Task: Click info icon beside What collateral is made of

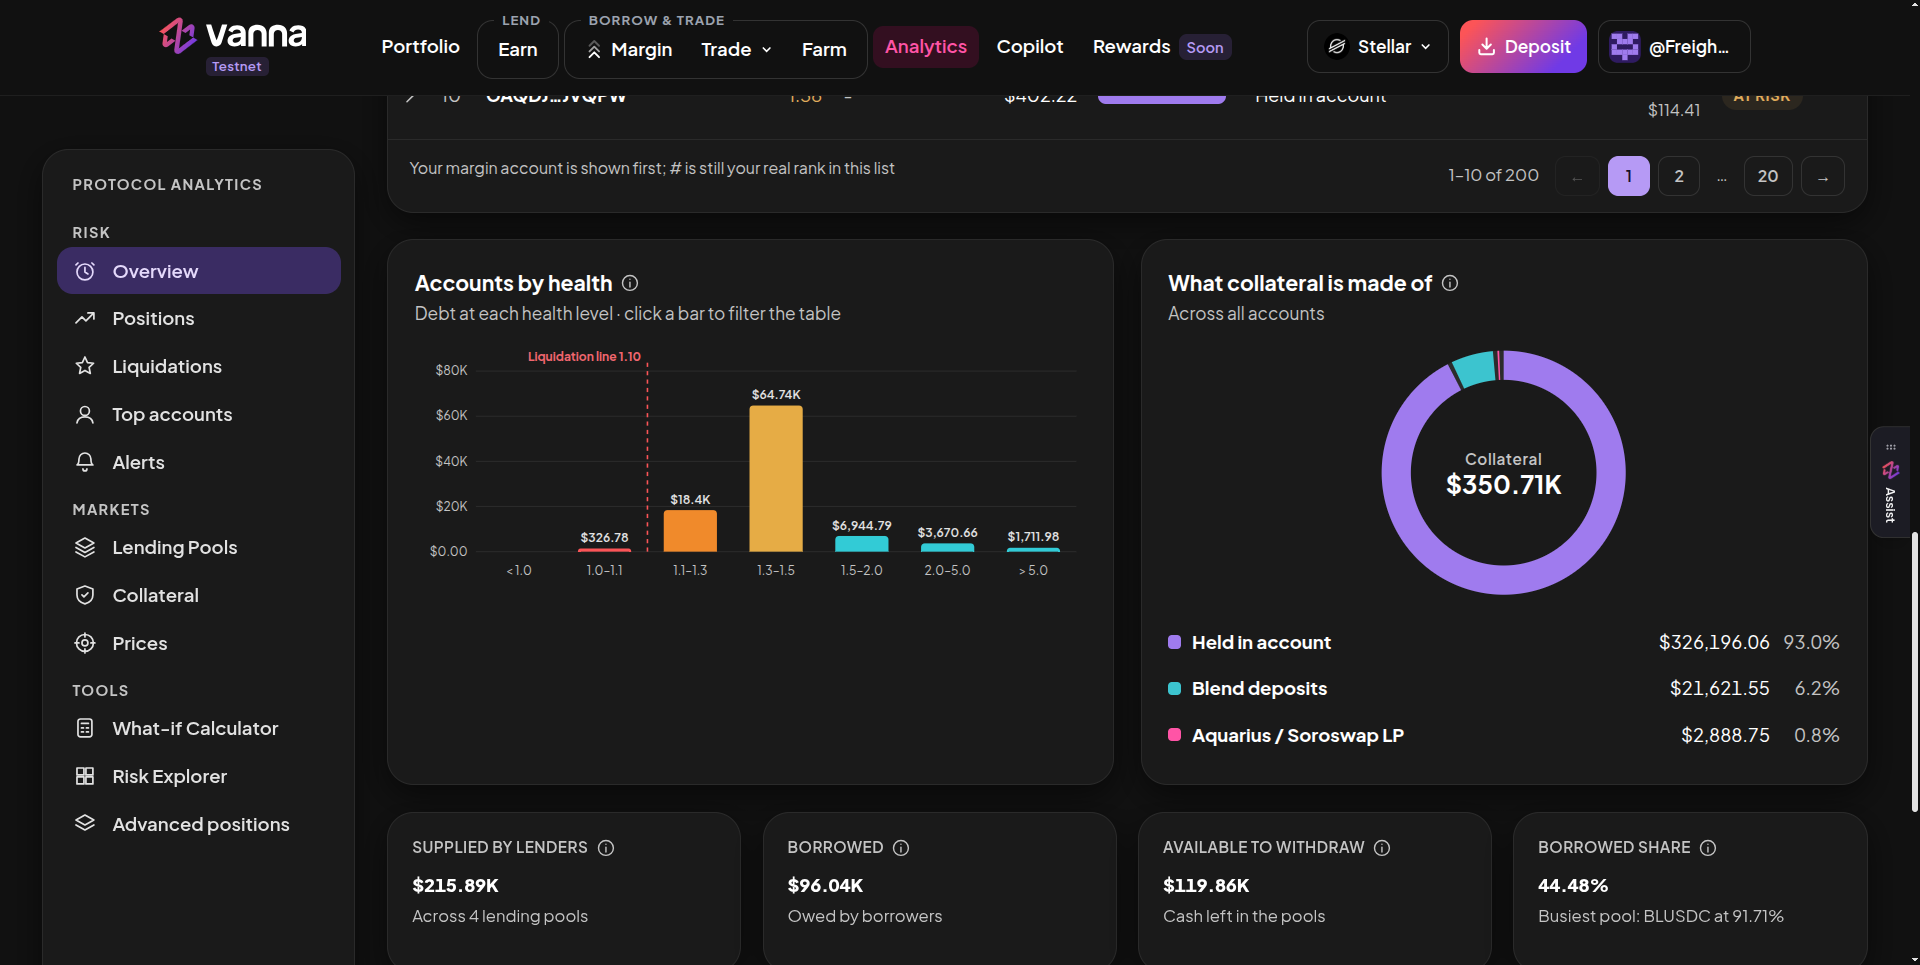Action: 1450,283
